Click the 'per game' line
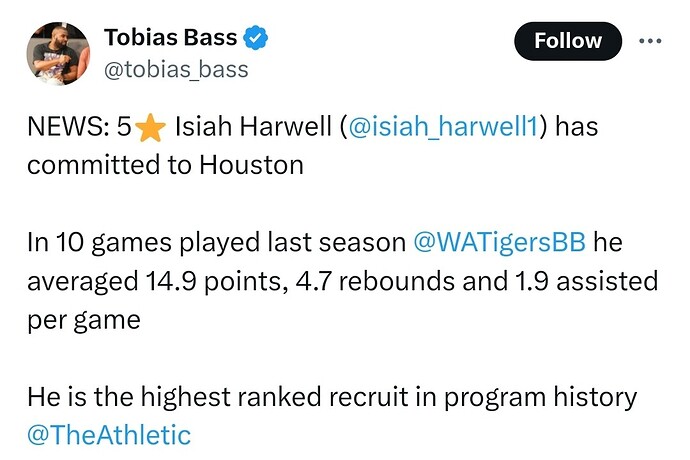The width and height of the screenshot is (690, 460). (x=84, y=320)
